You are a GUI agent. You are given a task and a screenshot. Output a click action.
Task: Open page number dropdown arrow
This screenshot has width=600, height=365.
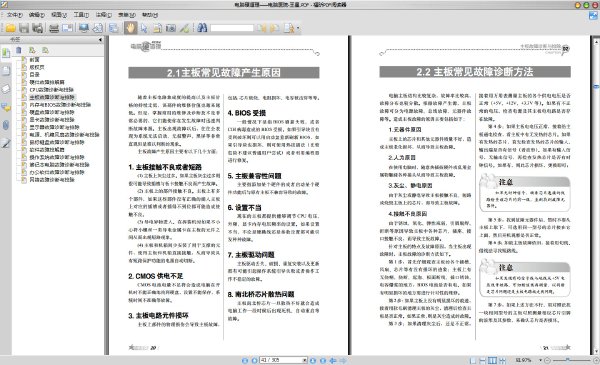[305, 360]
